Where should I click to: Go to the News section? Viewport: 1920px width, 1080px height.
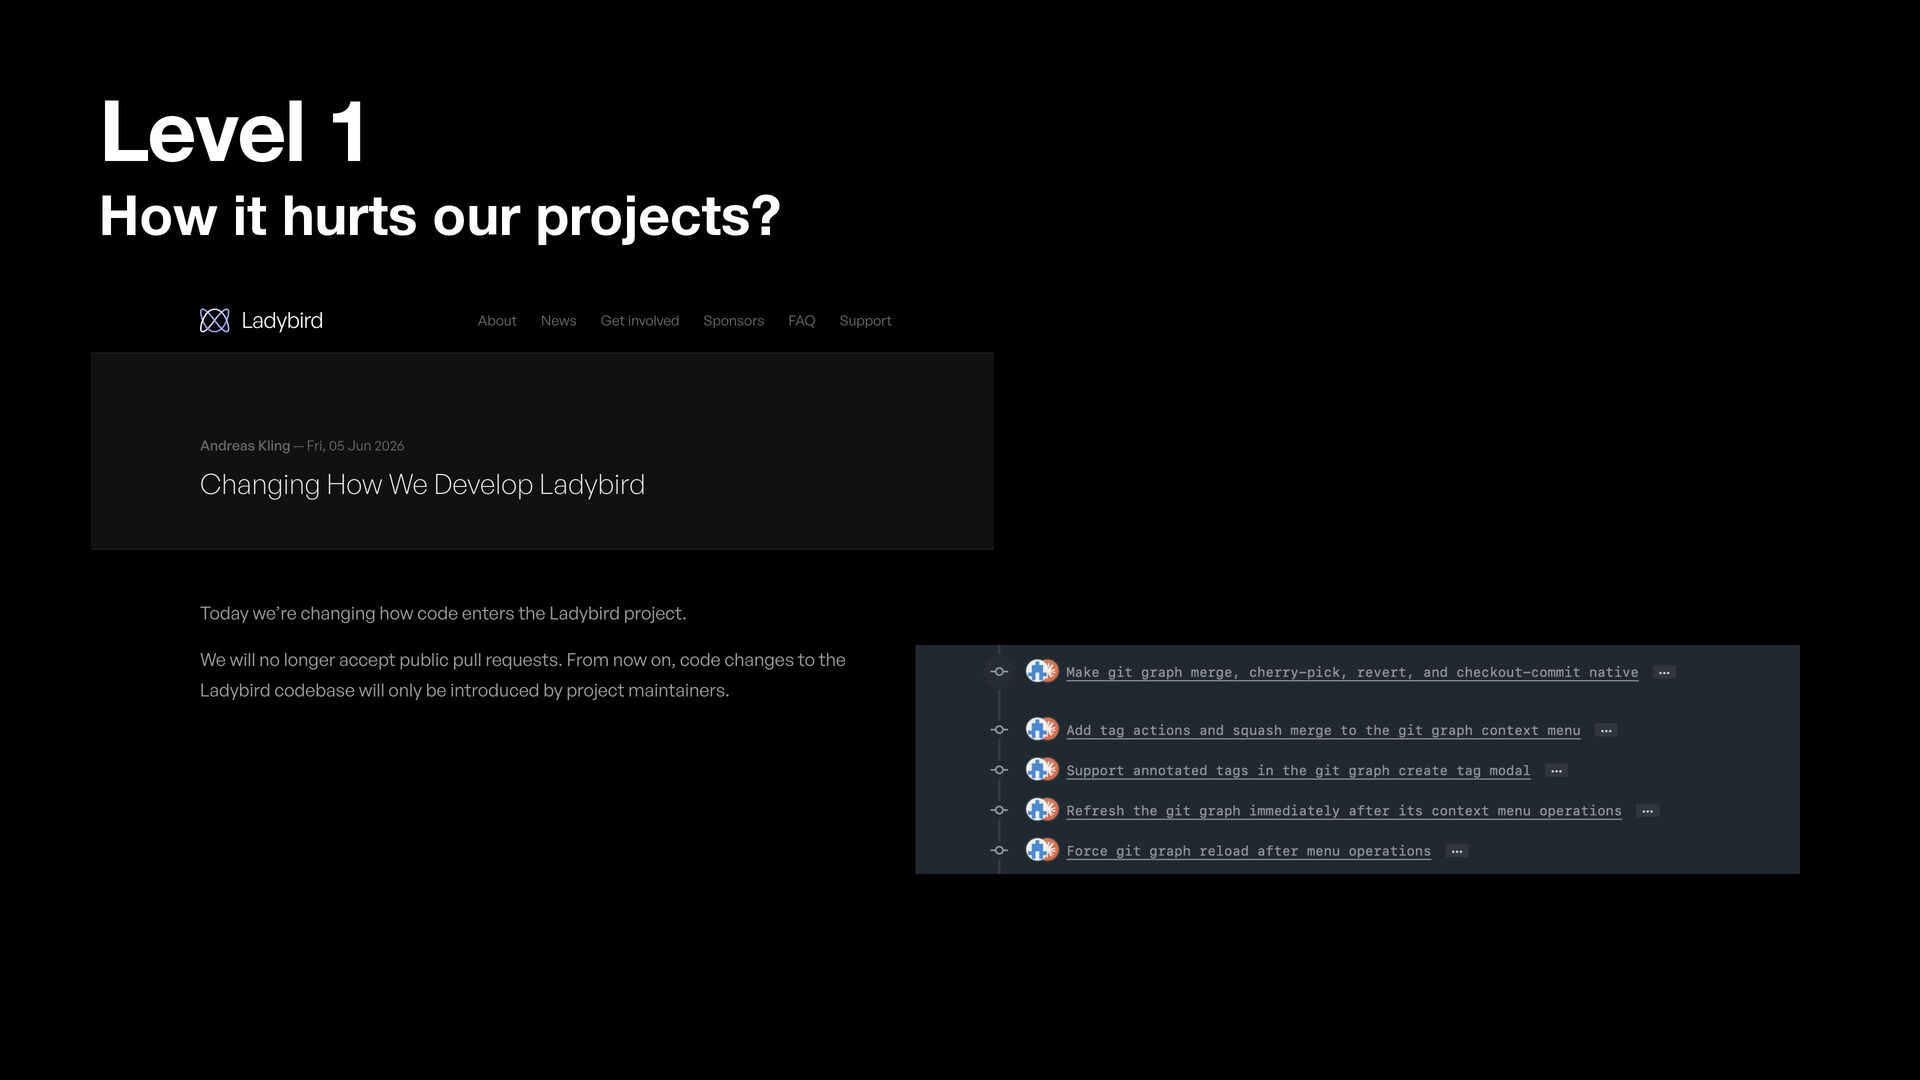point(558,321)
